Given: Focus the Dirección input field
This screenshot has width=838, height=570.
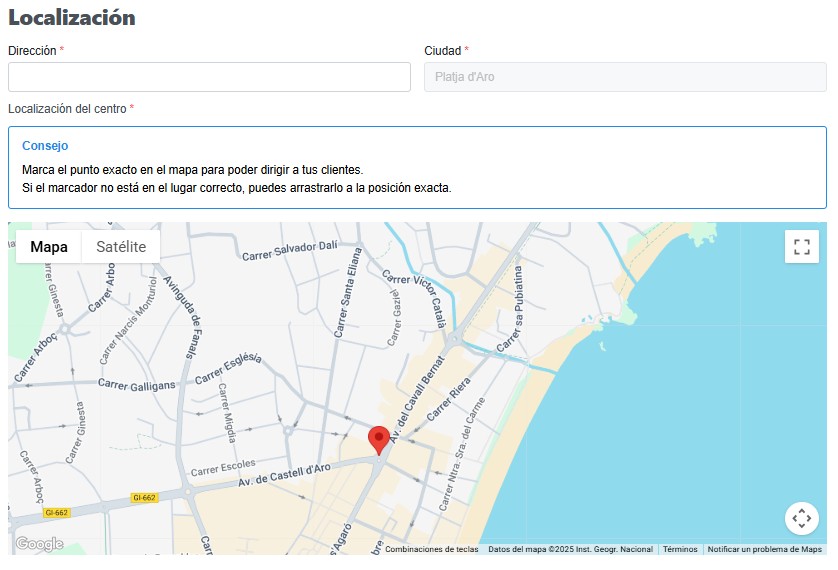Looking at the screenshot, I should [209, 77].
